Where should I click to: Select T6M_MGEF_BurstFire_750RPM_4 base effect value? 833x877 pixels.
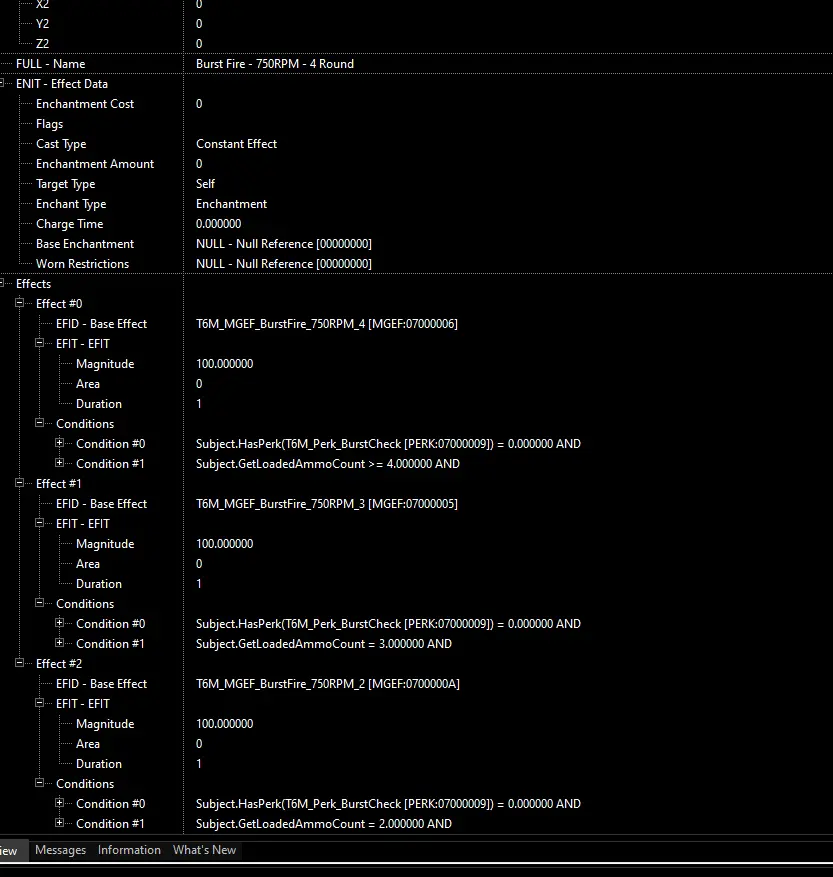[x=327, y=324]
